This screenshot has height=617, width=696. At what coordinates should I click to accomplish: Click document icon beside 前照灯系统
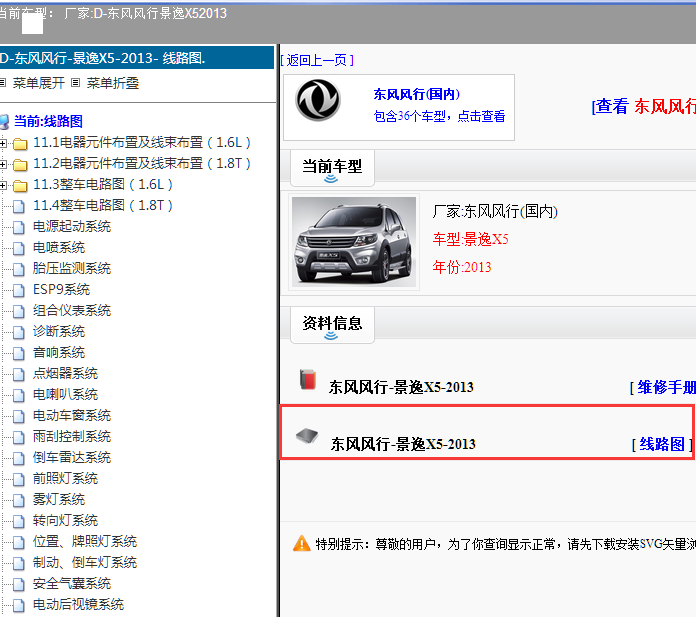pos(19,479)
